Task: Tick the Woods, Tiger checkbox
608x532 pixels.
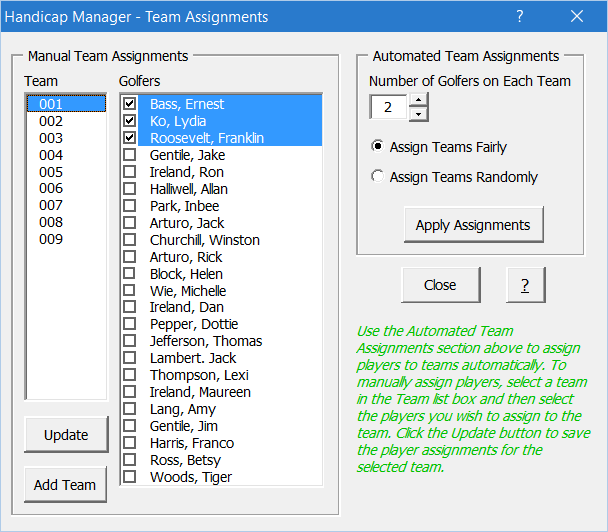Action: point(130,477)
